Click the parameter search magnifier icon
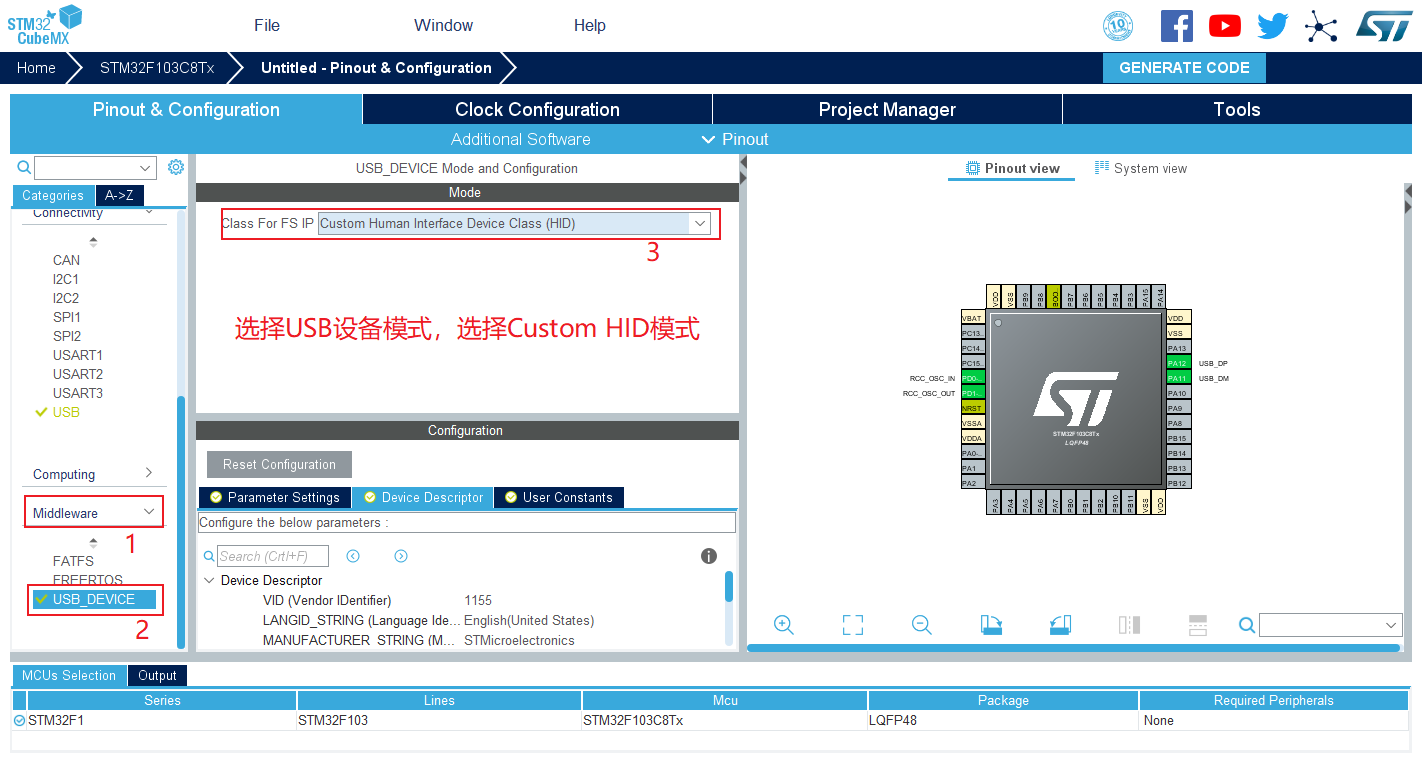This screenshot has height=763, width=1422. pyautogui.click(x=209, y=556)
